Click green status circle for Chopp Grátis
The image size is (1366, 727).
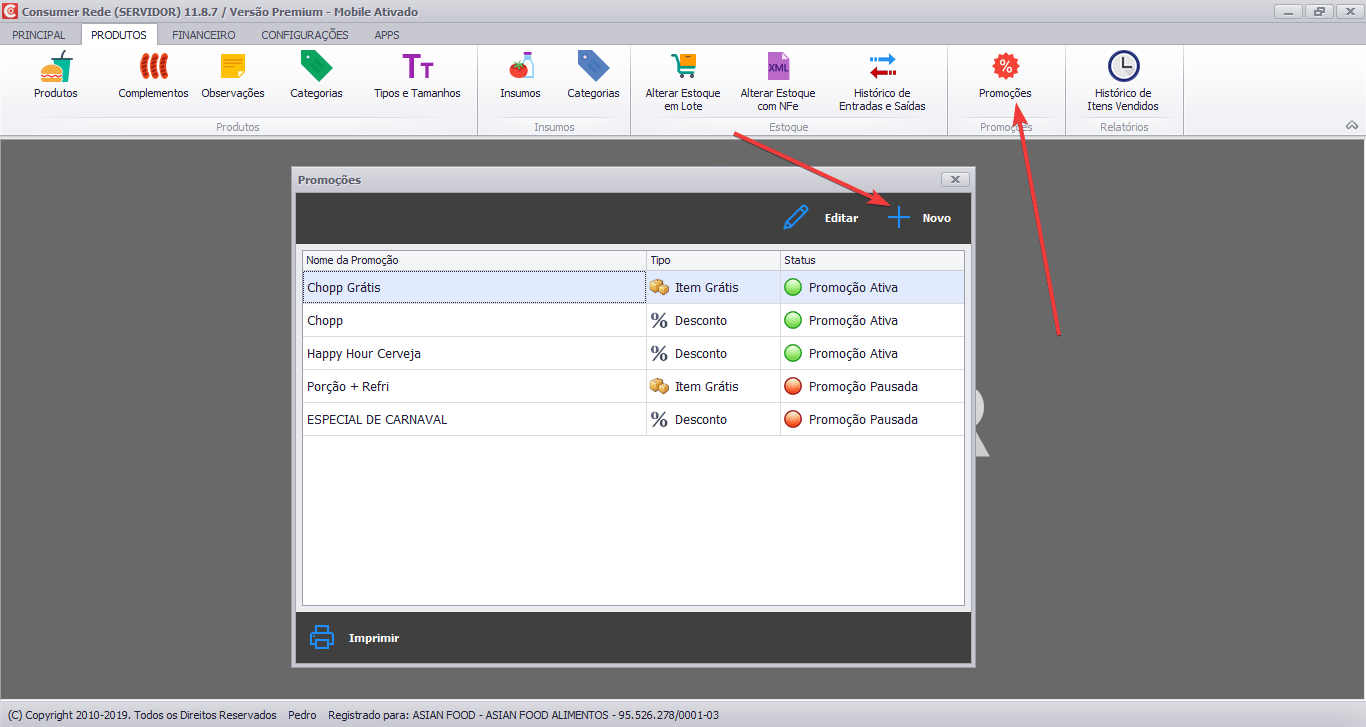pos(794,288)
